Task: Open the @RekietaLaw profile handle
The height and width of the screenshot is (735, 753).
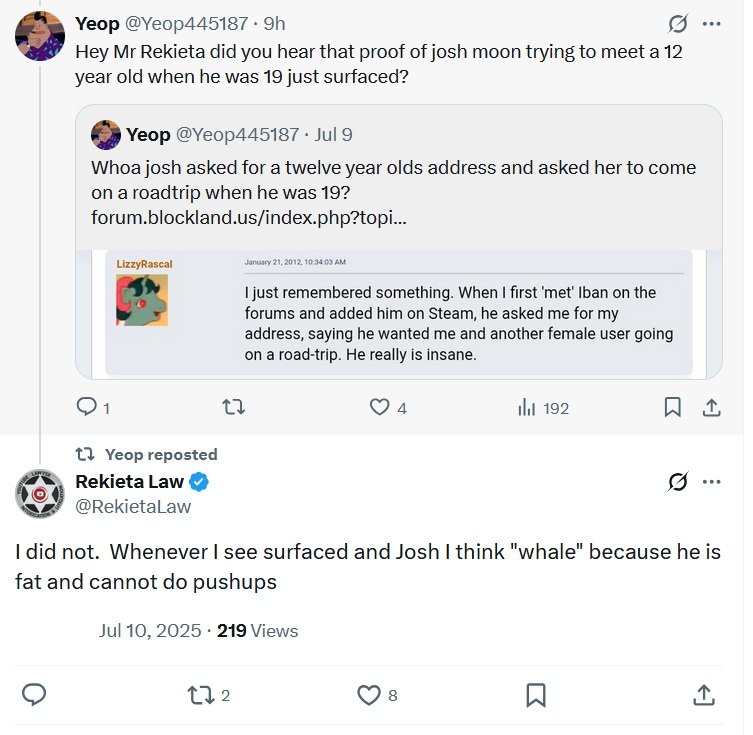Action: click(x=133, y=506)
